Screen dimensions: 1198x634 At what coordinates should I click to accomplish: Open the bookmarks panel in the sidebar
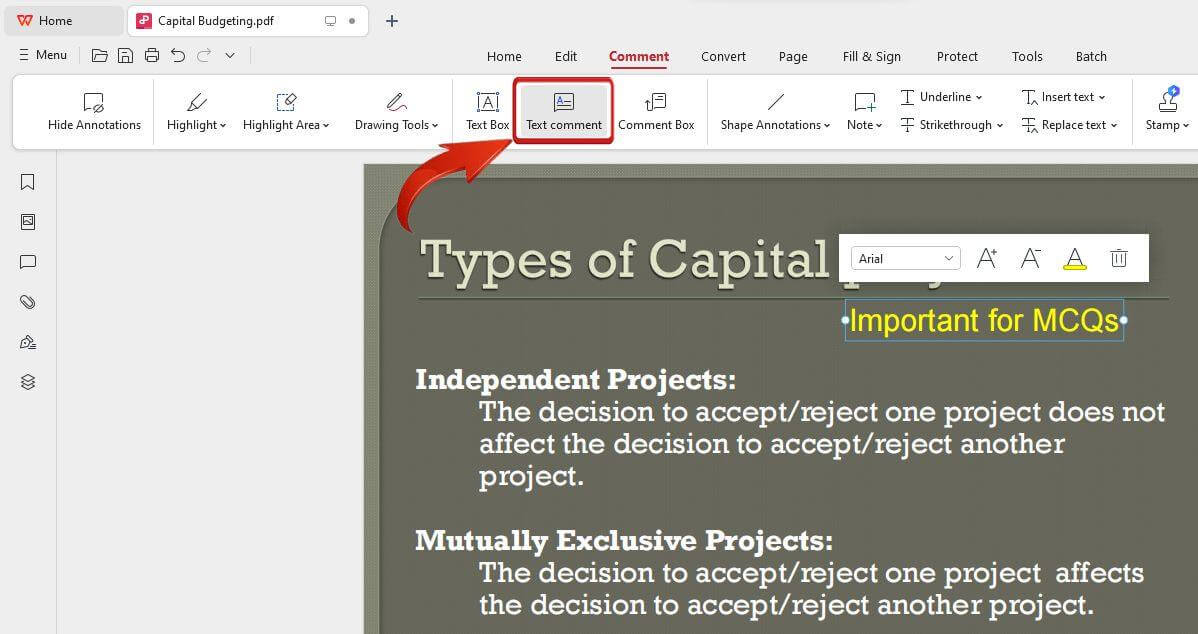pos(28,182)
